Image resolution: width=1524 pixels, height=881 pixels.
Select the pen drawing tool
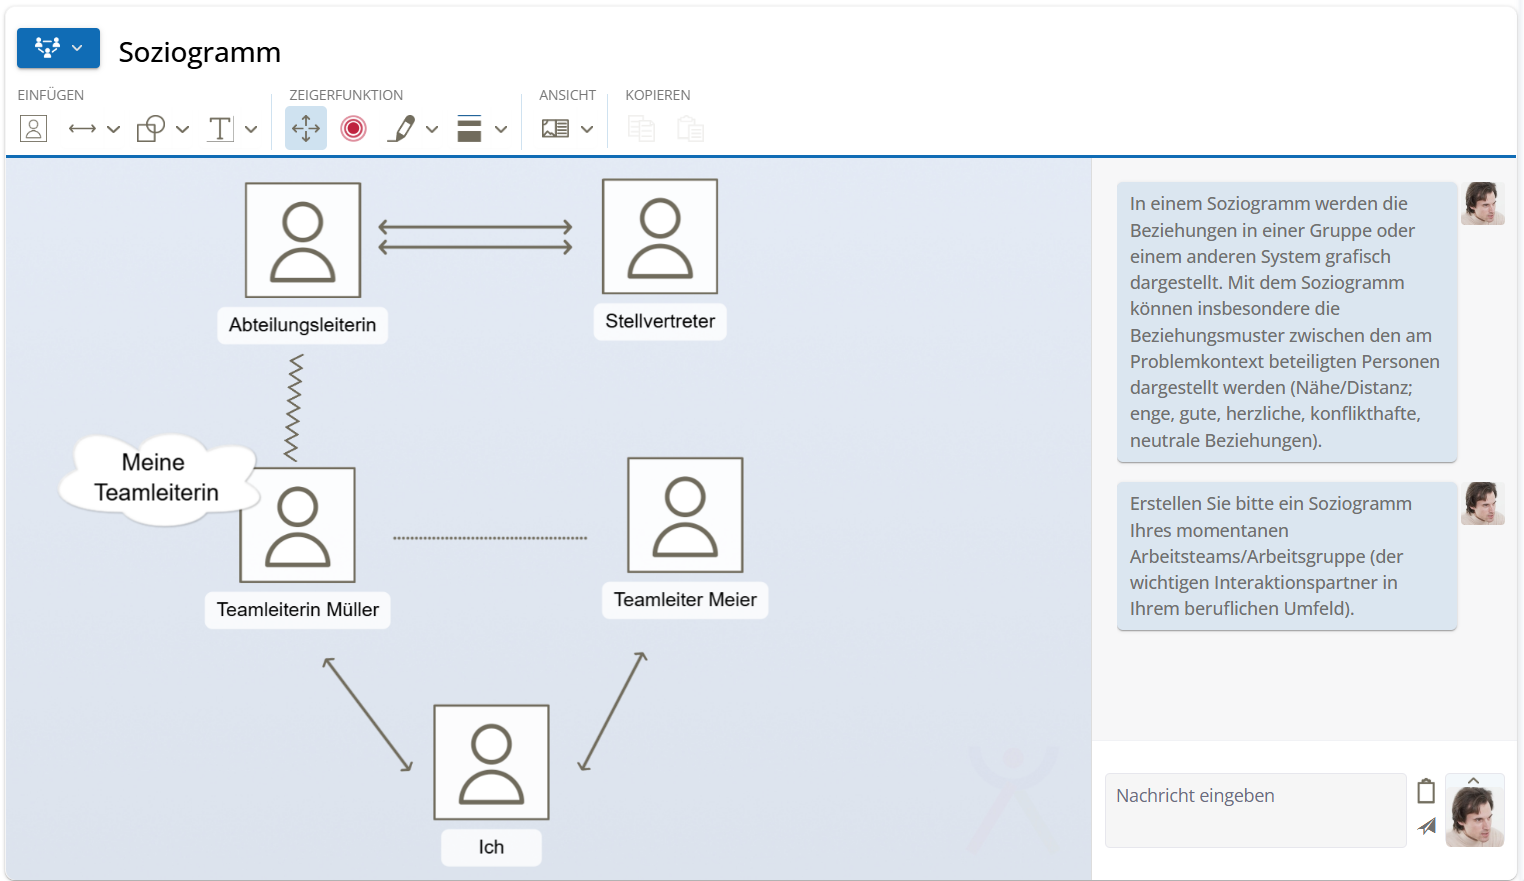pos(401,129)
